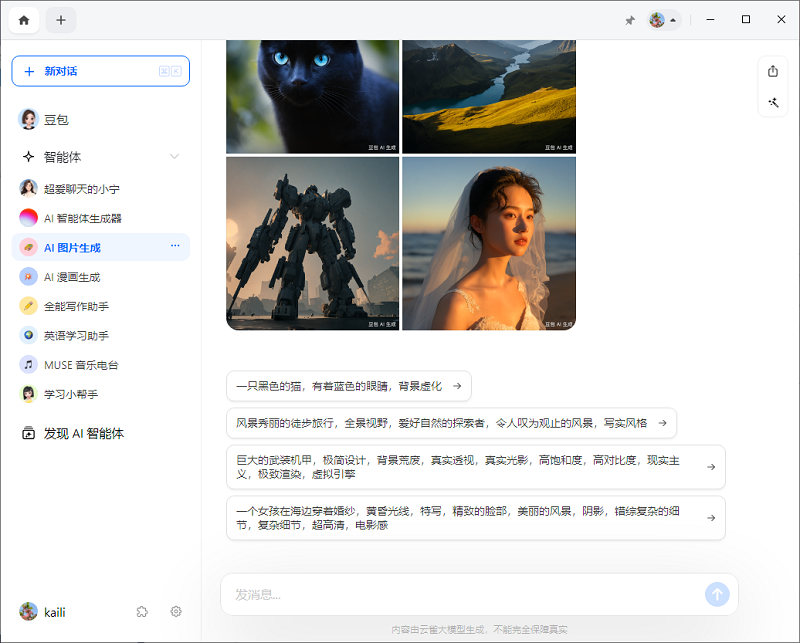Open the home tab icon
800x643 pixels.
(x=24, y=20)
